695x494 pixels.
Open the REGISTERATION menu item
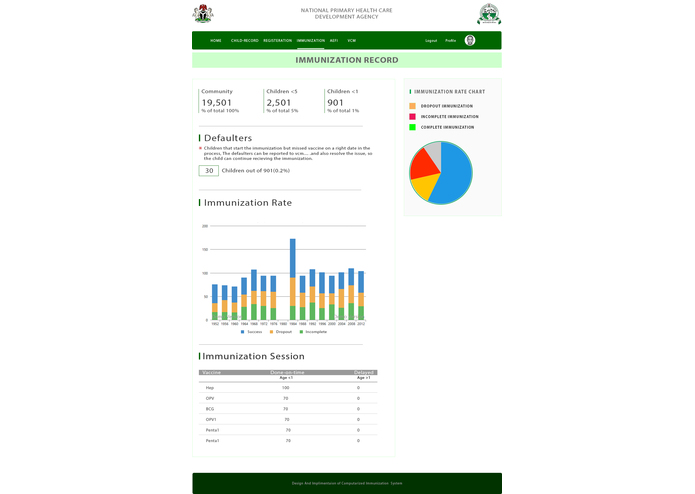tap(277, 40)
